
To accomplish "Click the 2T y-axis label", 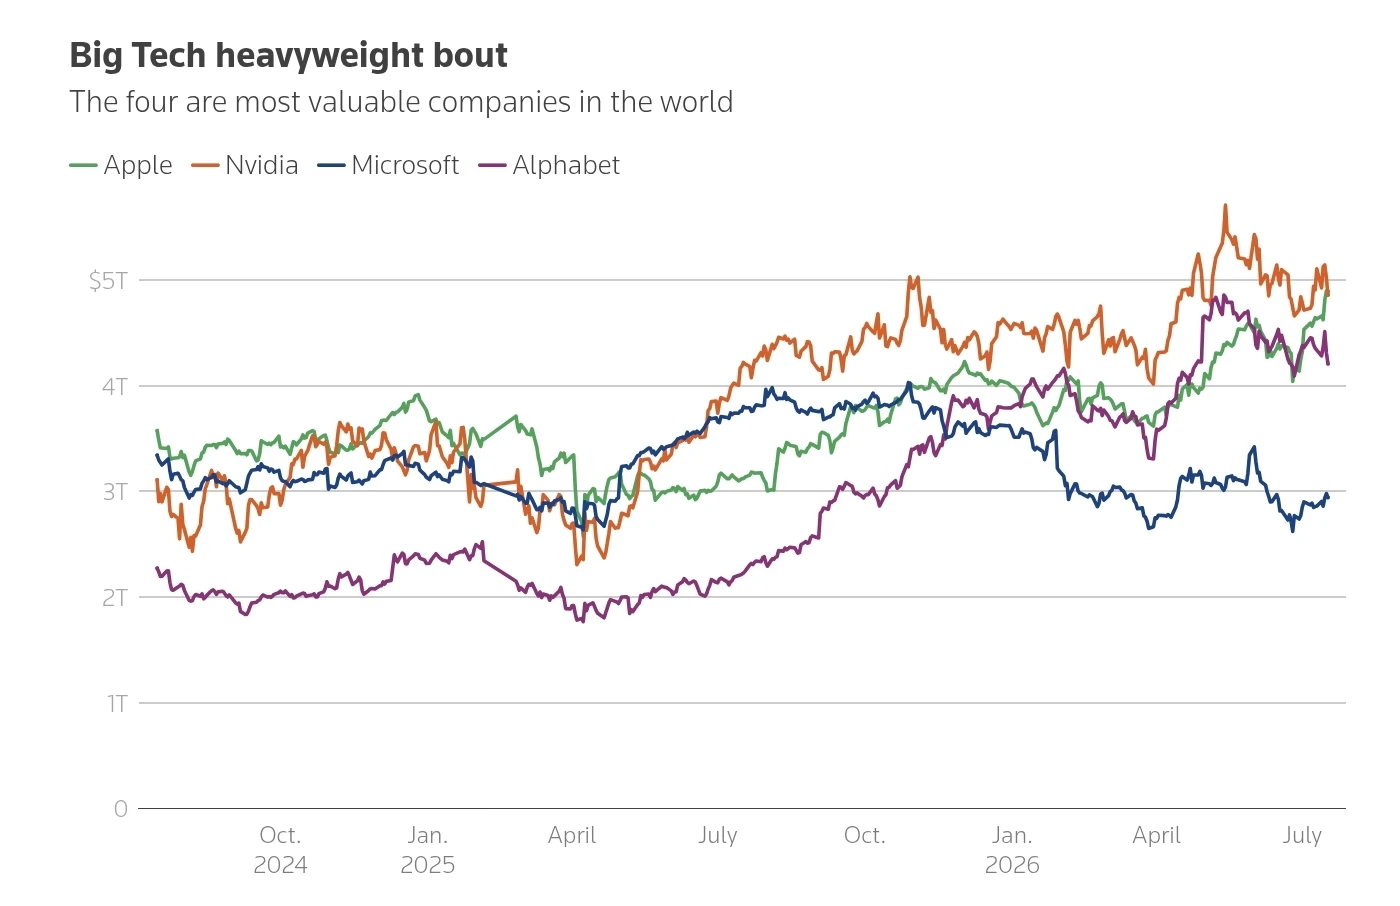I will pyautogui.click(x=115, y=598).
